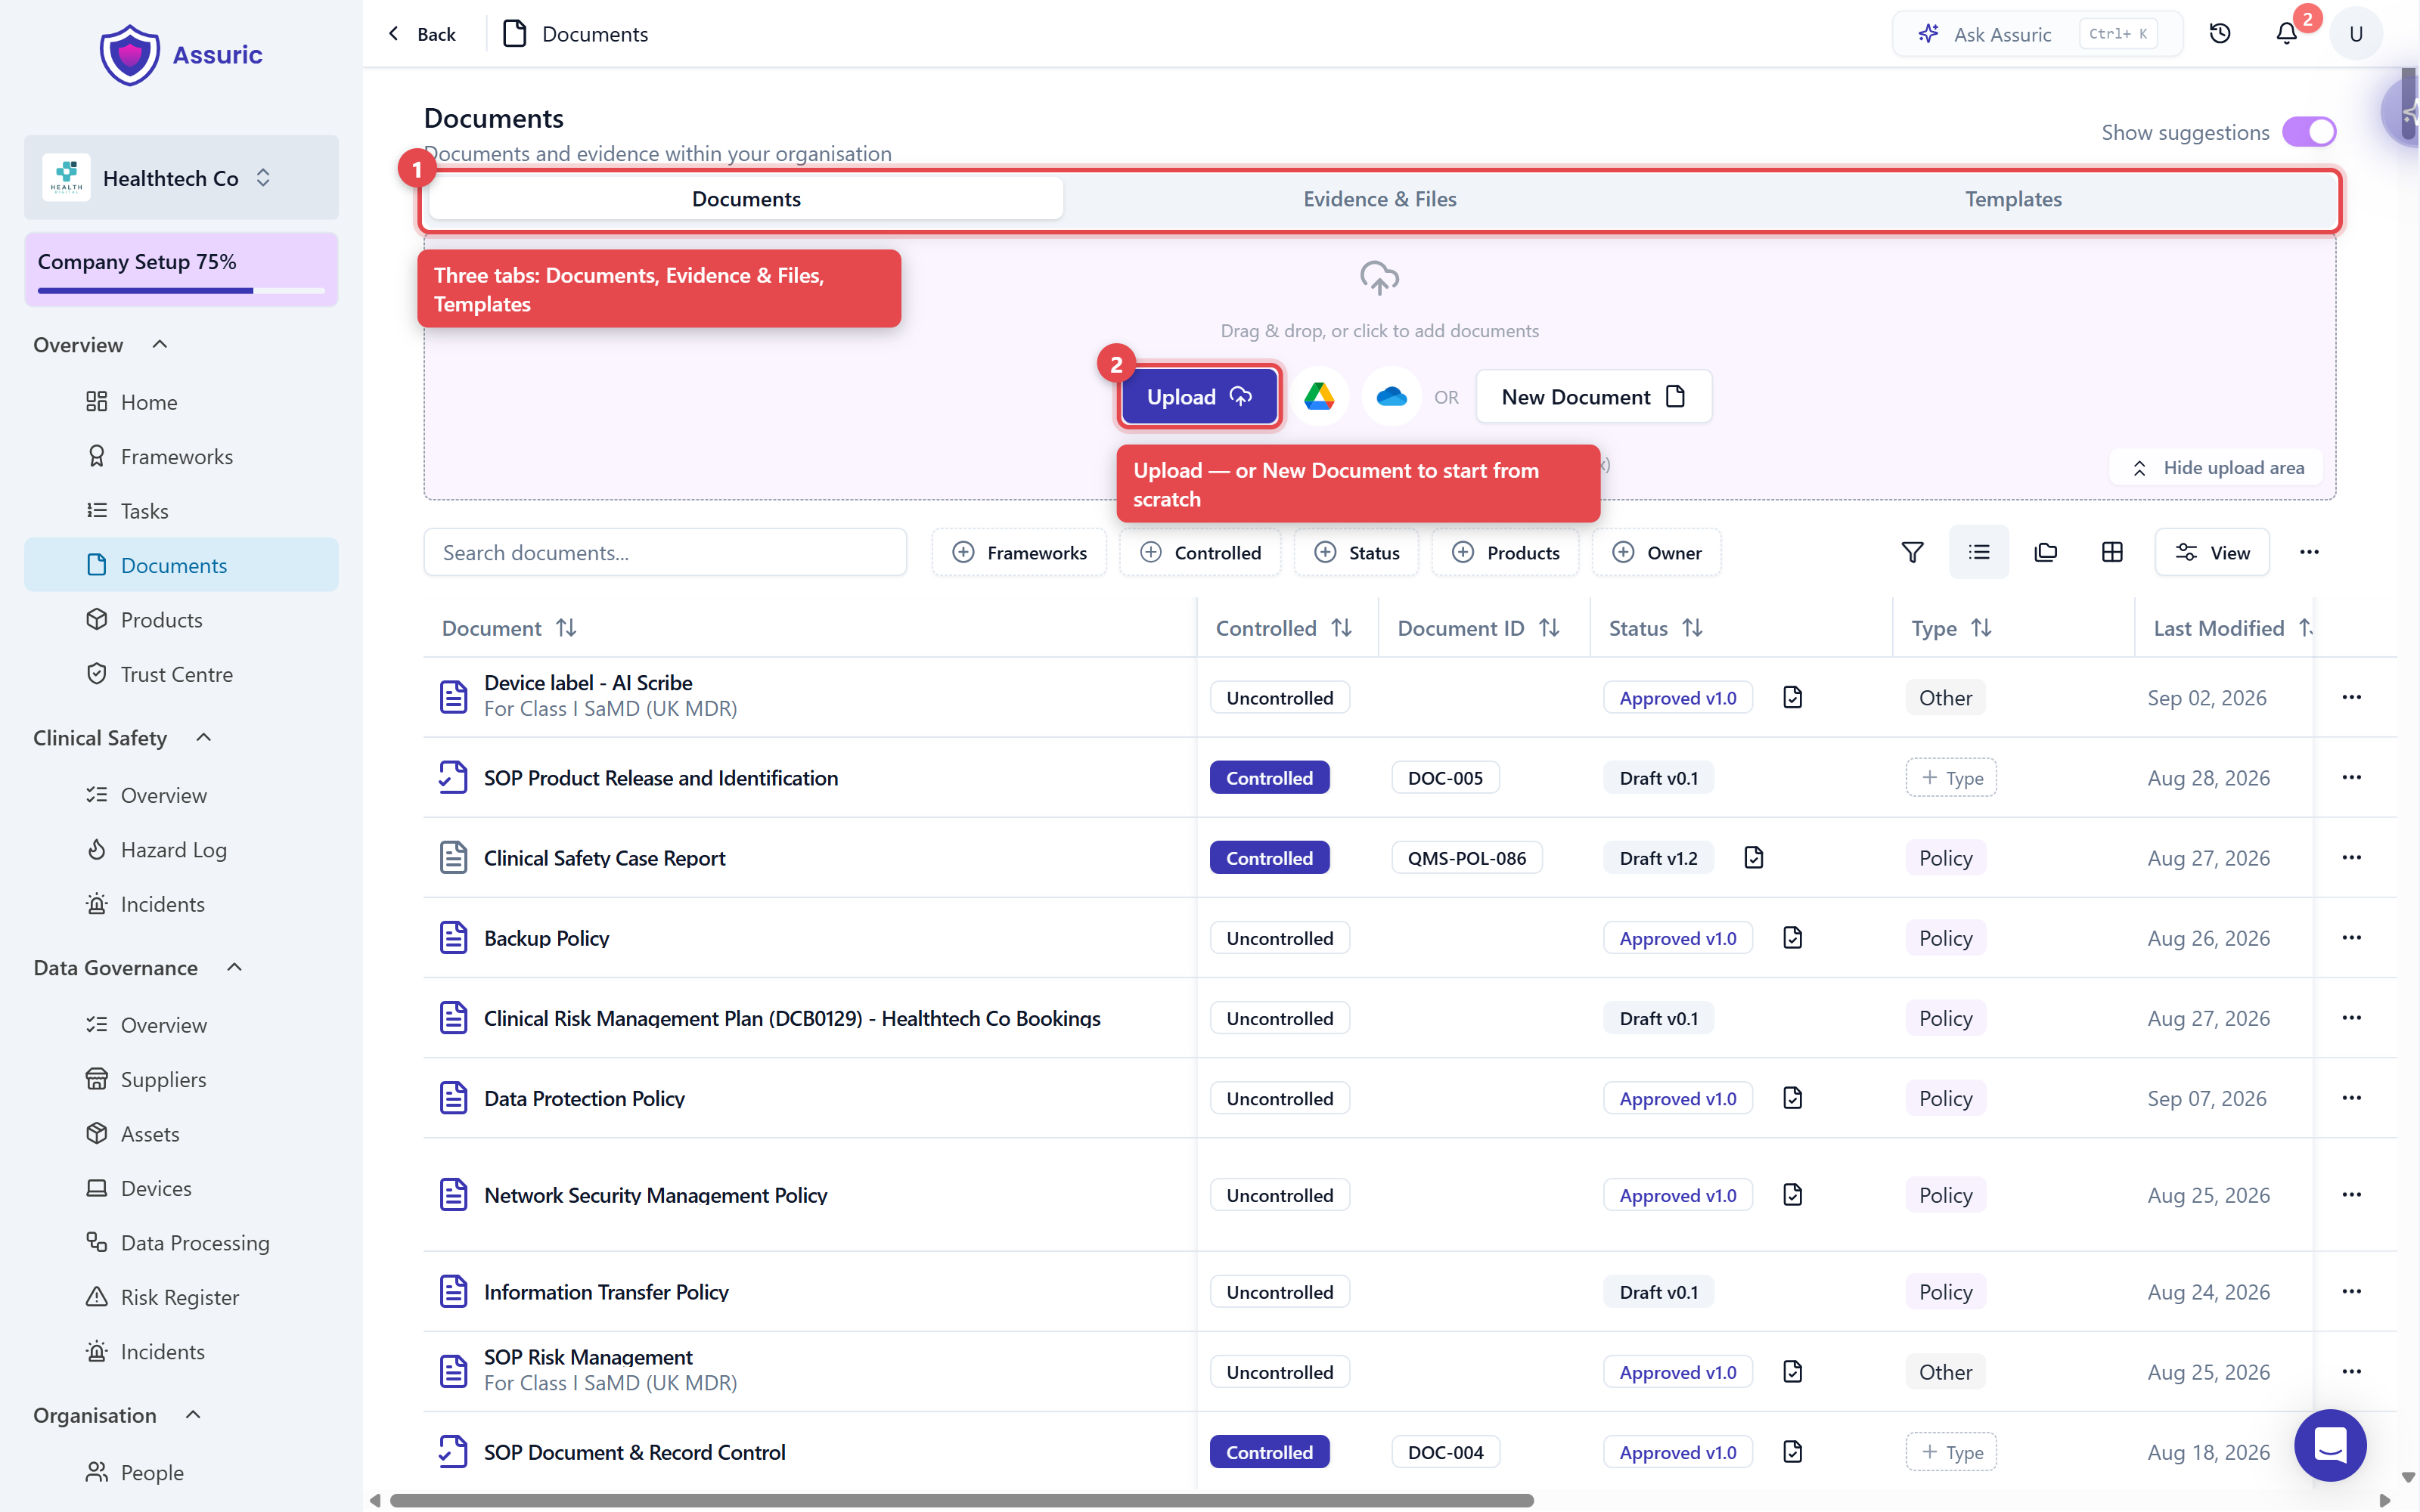This screenshot has width=2420, height=1512.
Task: Open row menu for SOP Document & Record Control
Action: [x=2351, y=1452]
